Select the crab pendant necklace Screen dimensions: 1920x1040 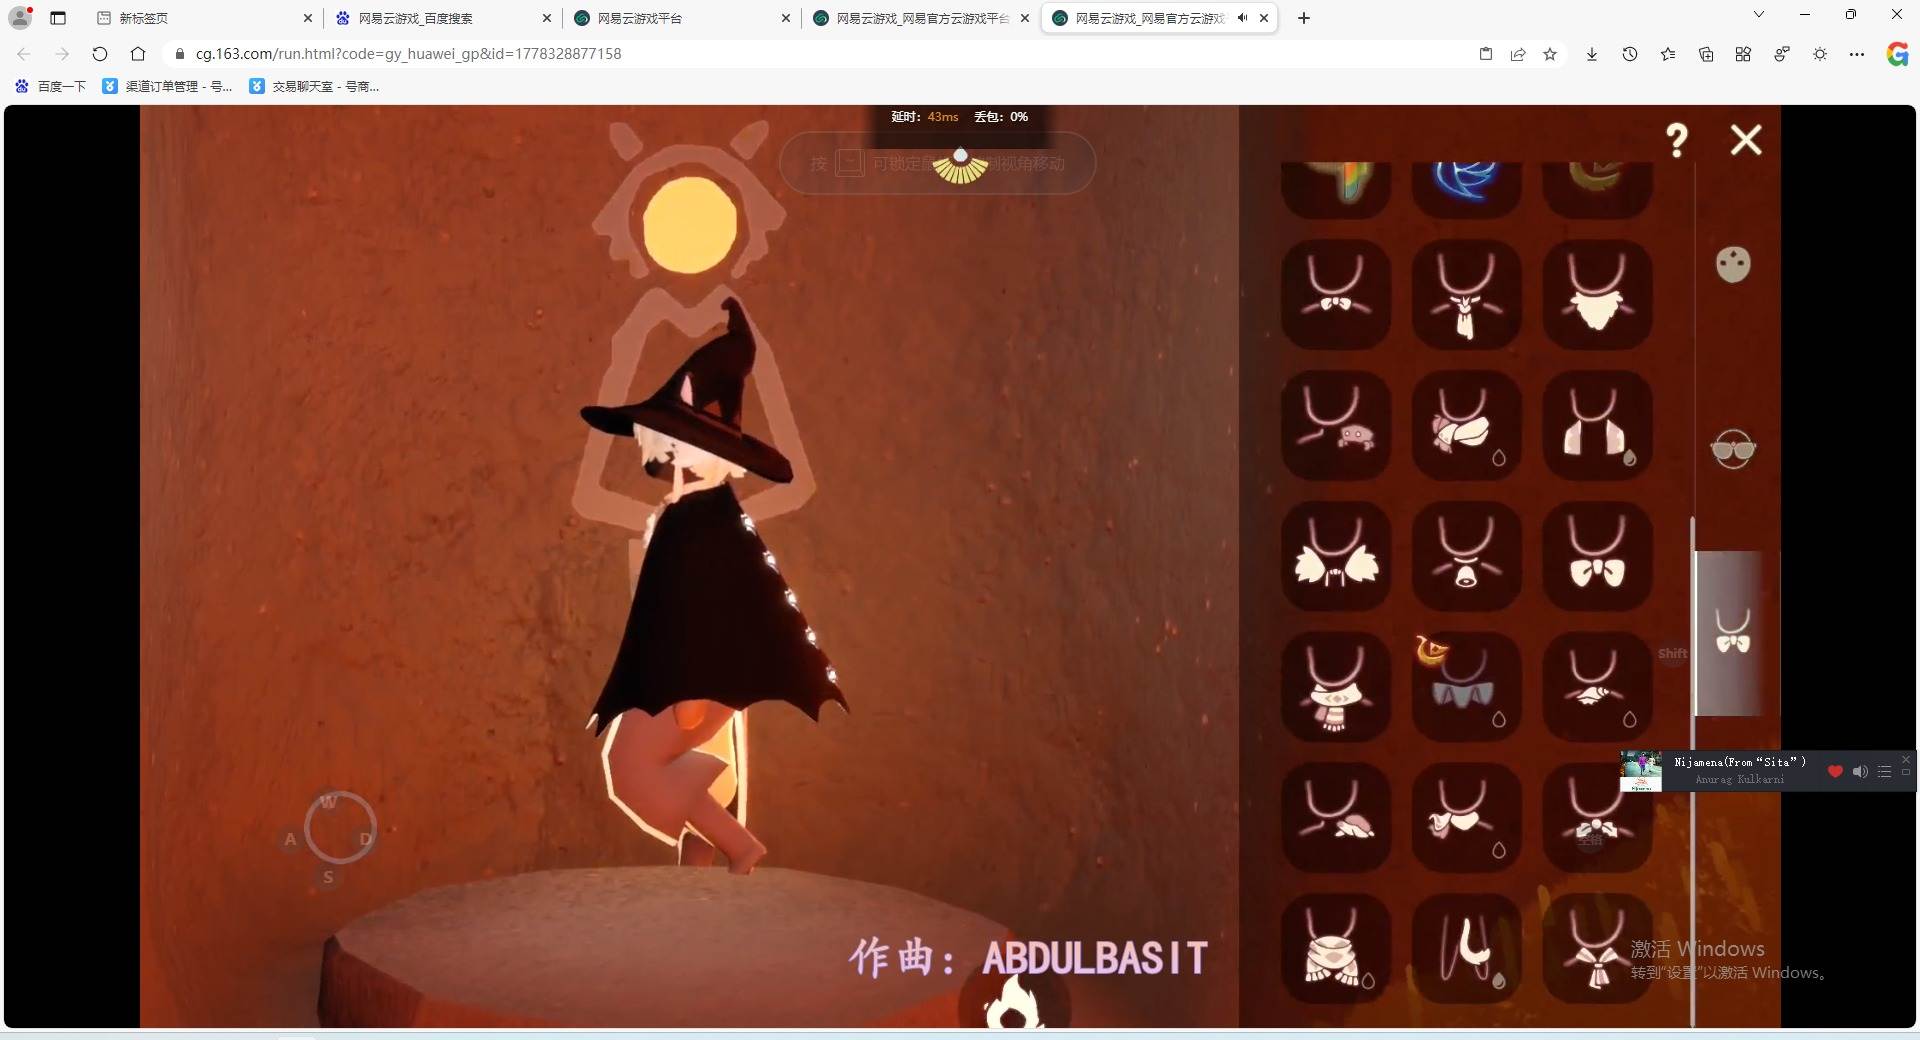click(1336, 425)
